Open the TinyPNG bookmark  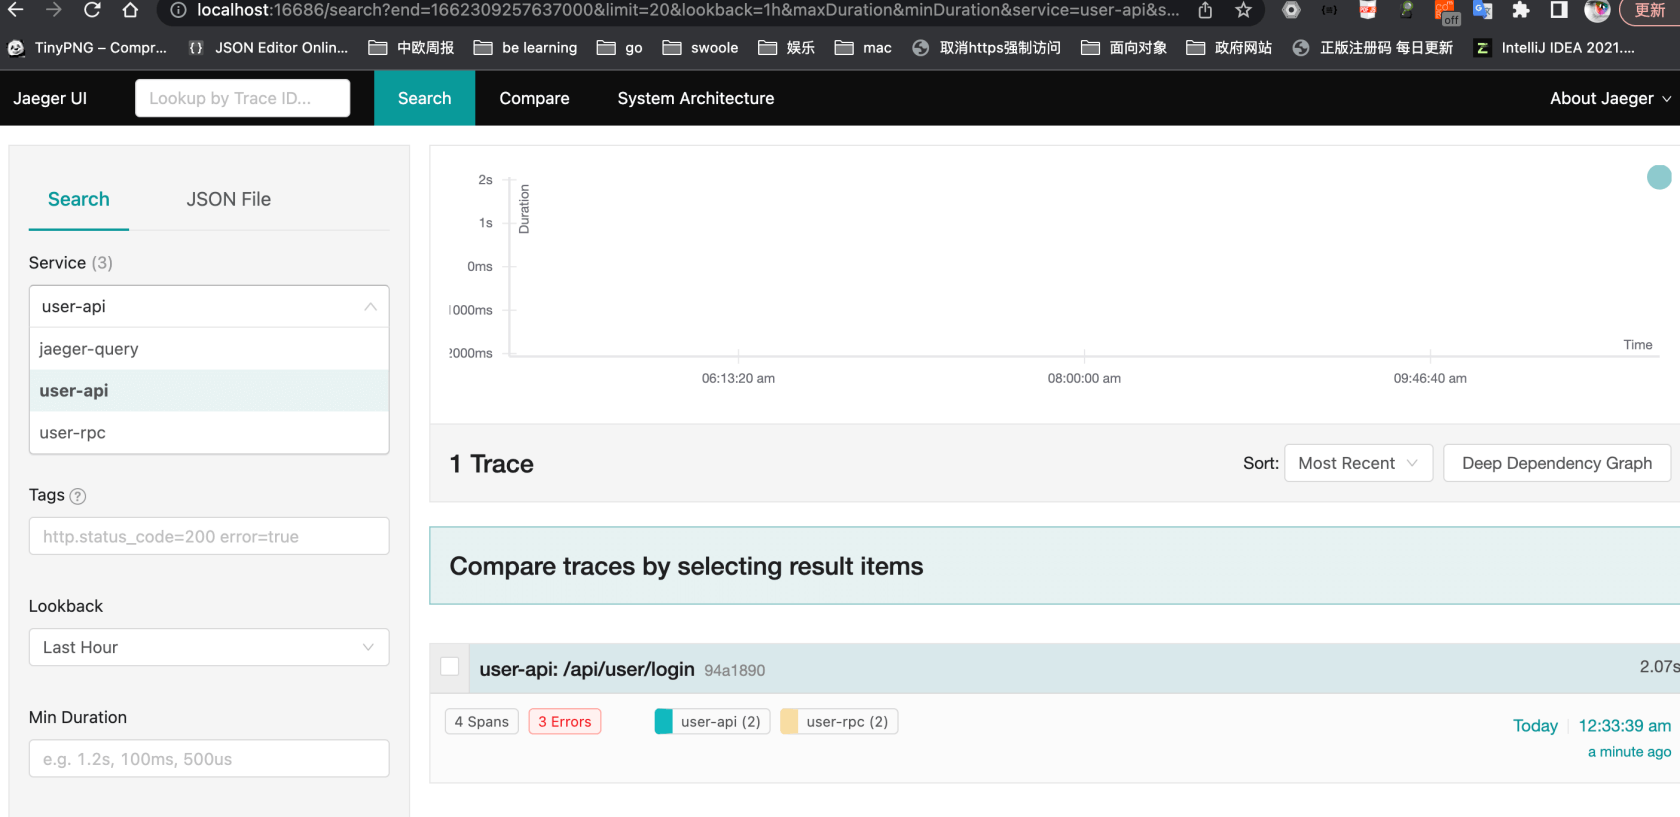(87, 47)
